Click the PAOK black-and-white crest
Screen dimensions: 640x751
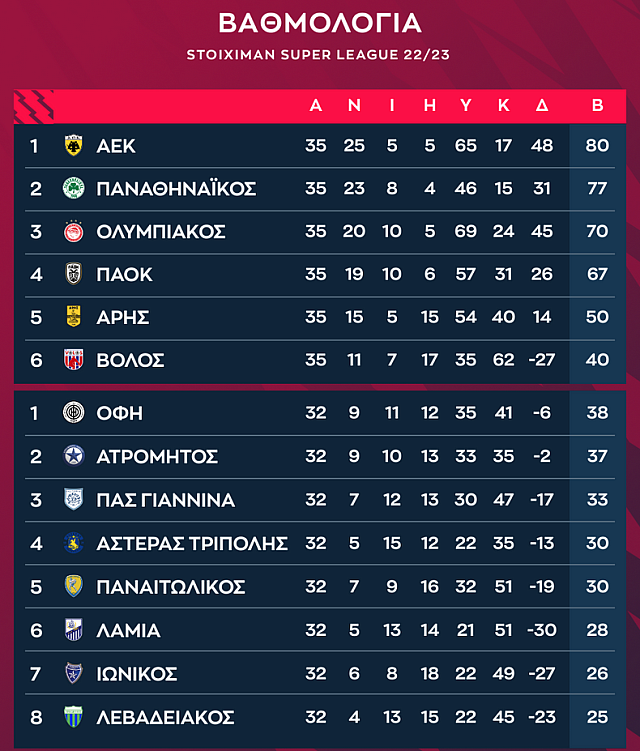tap(73, 275)
